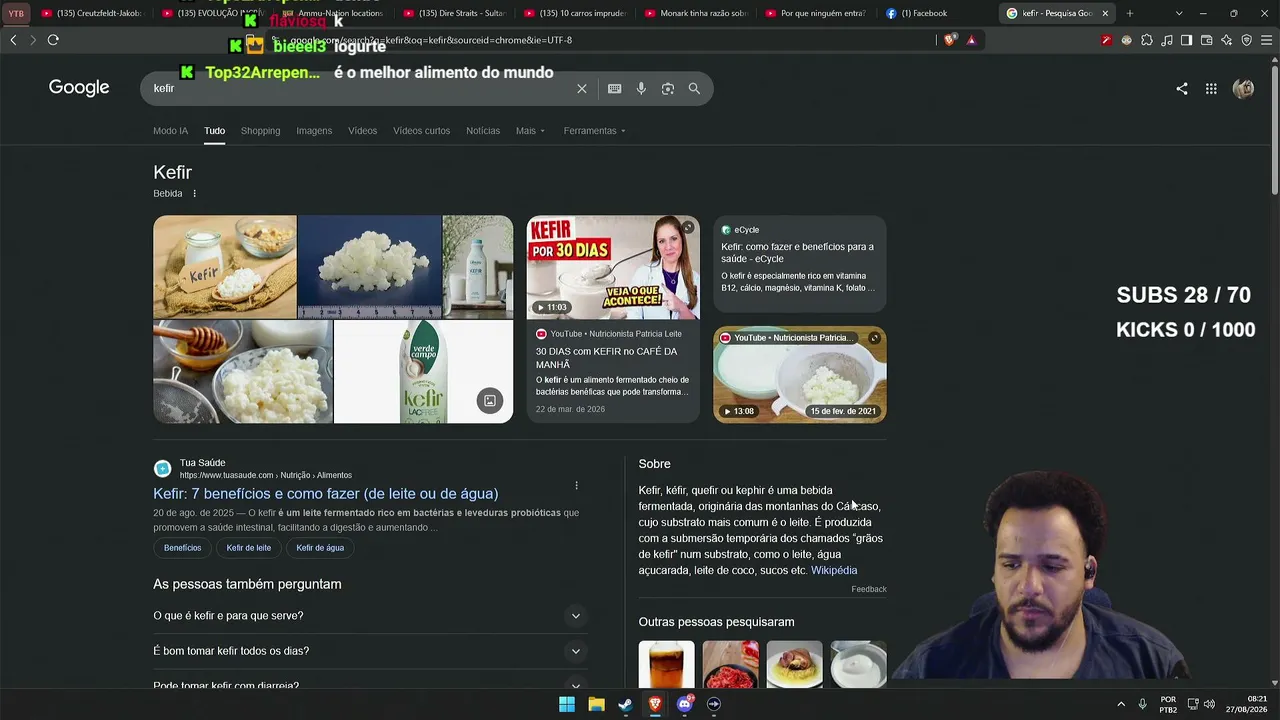The height and width of the screenshot is (720, 1280).
Task: Play the 'KEFIR por 30 dias' video thumbnail
Action: point(613,268)
